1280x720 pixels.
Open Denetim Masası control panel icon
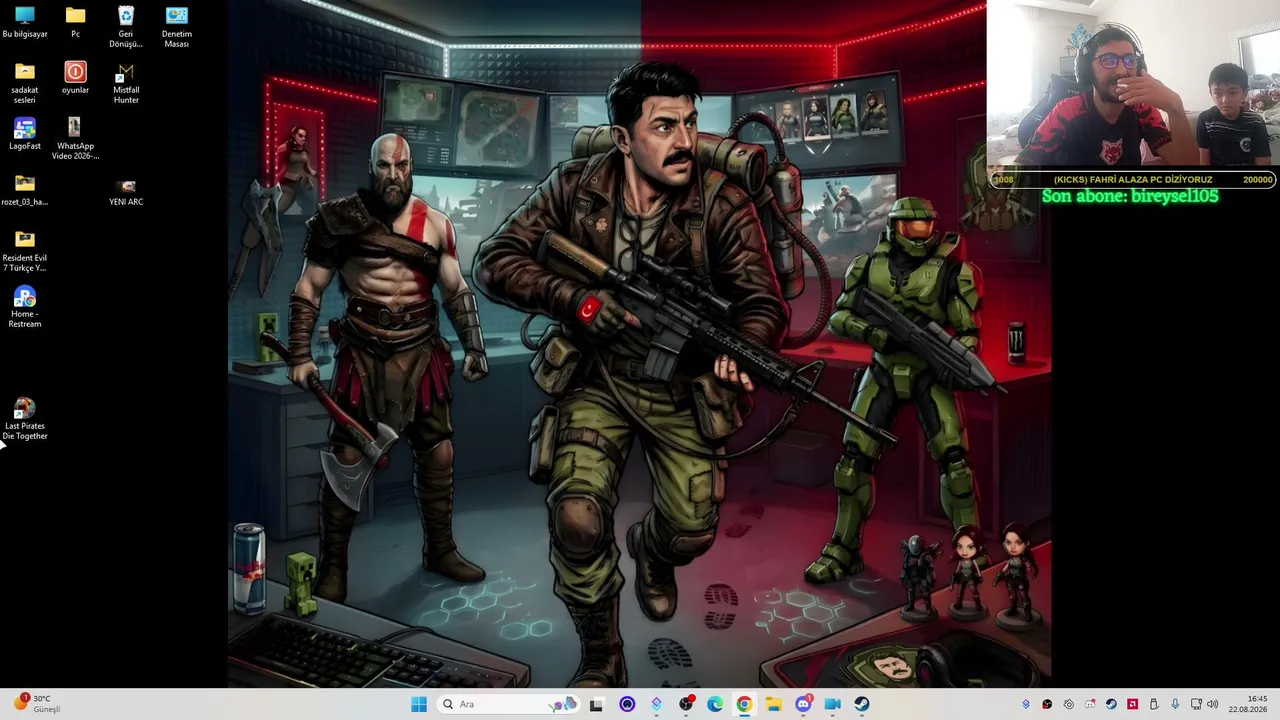177,27
